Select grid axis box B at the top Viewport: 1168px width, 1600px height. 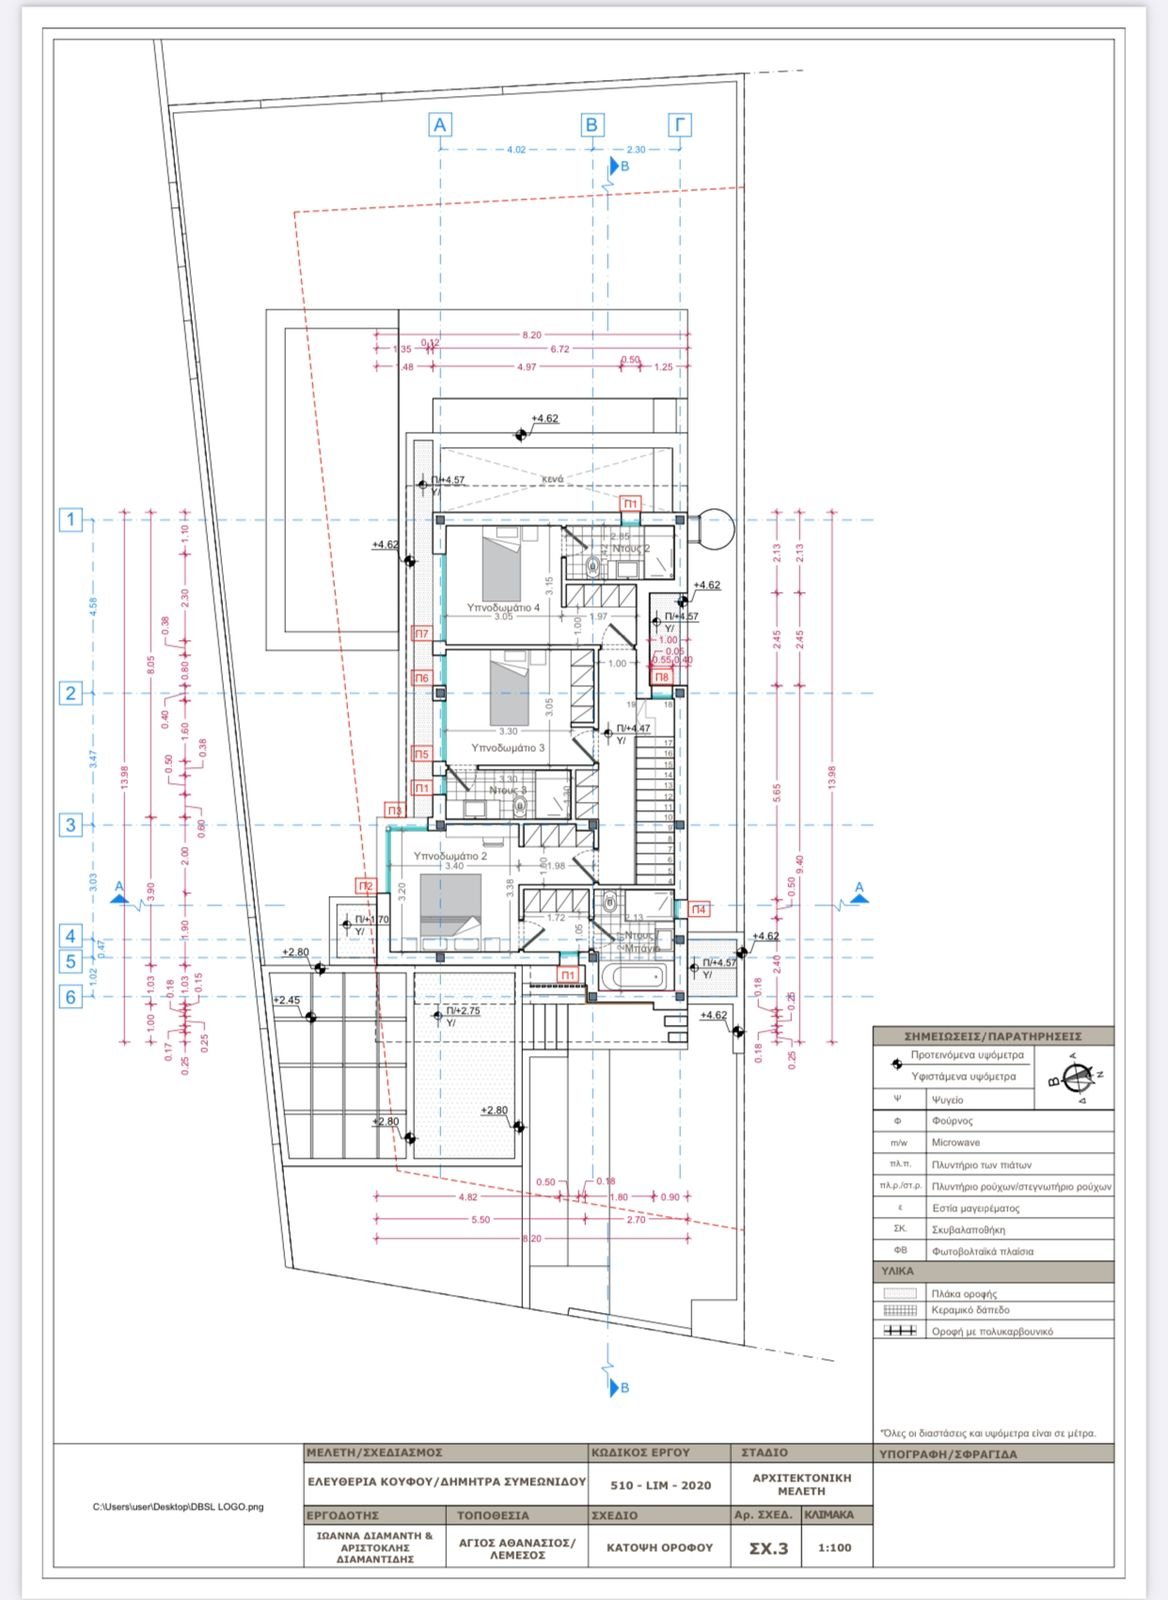(x=592, y=125)
